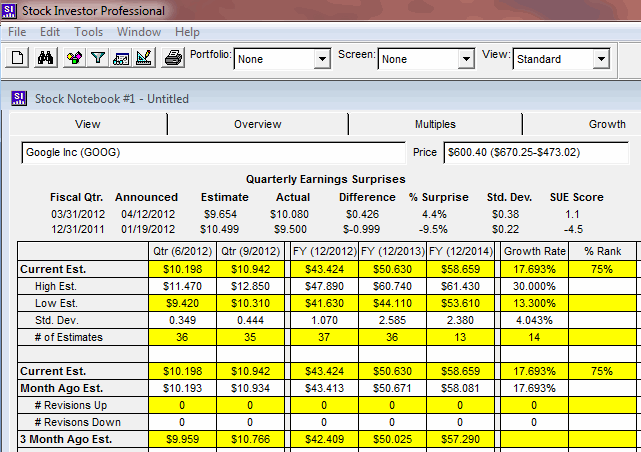Expand the Portfolio dropdown
Viewport: 641px width, 452px height.
tap(321, 60)
